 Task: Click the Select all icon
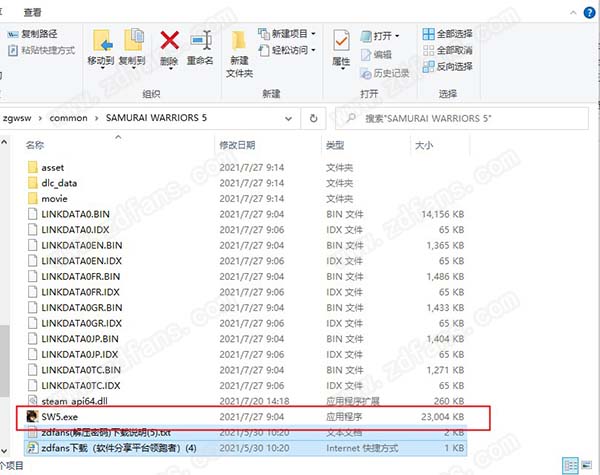(x=429, y=34)
